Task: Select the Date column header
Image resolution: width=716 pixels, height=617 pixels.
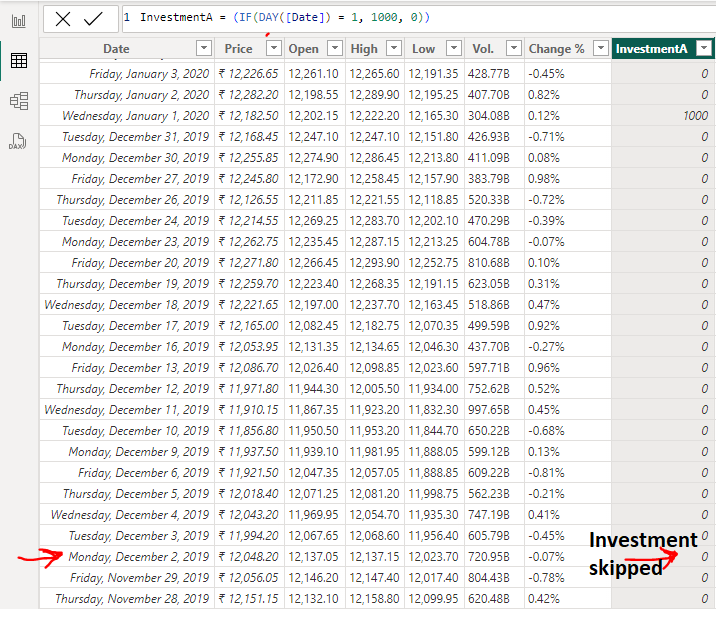Action: 116,48
